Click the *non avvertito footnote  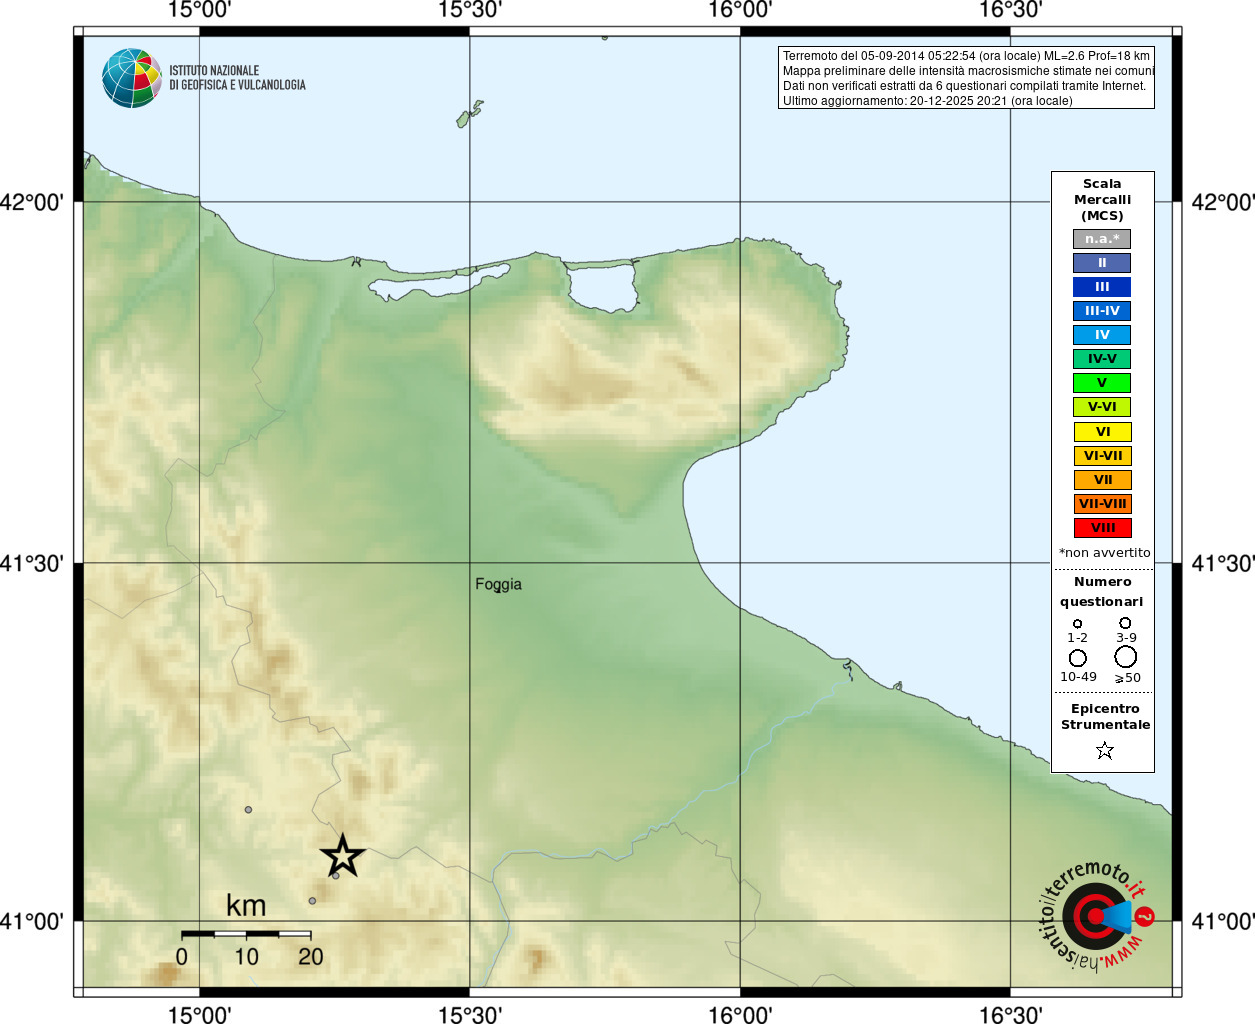point(1104,553)
